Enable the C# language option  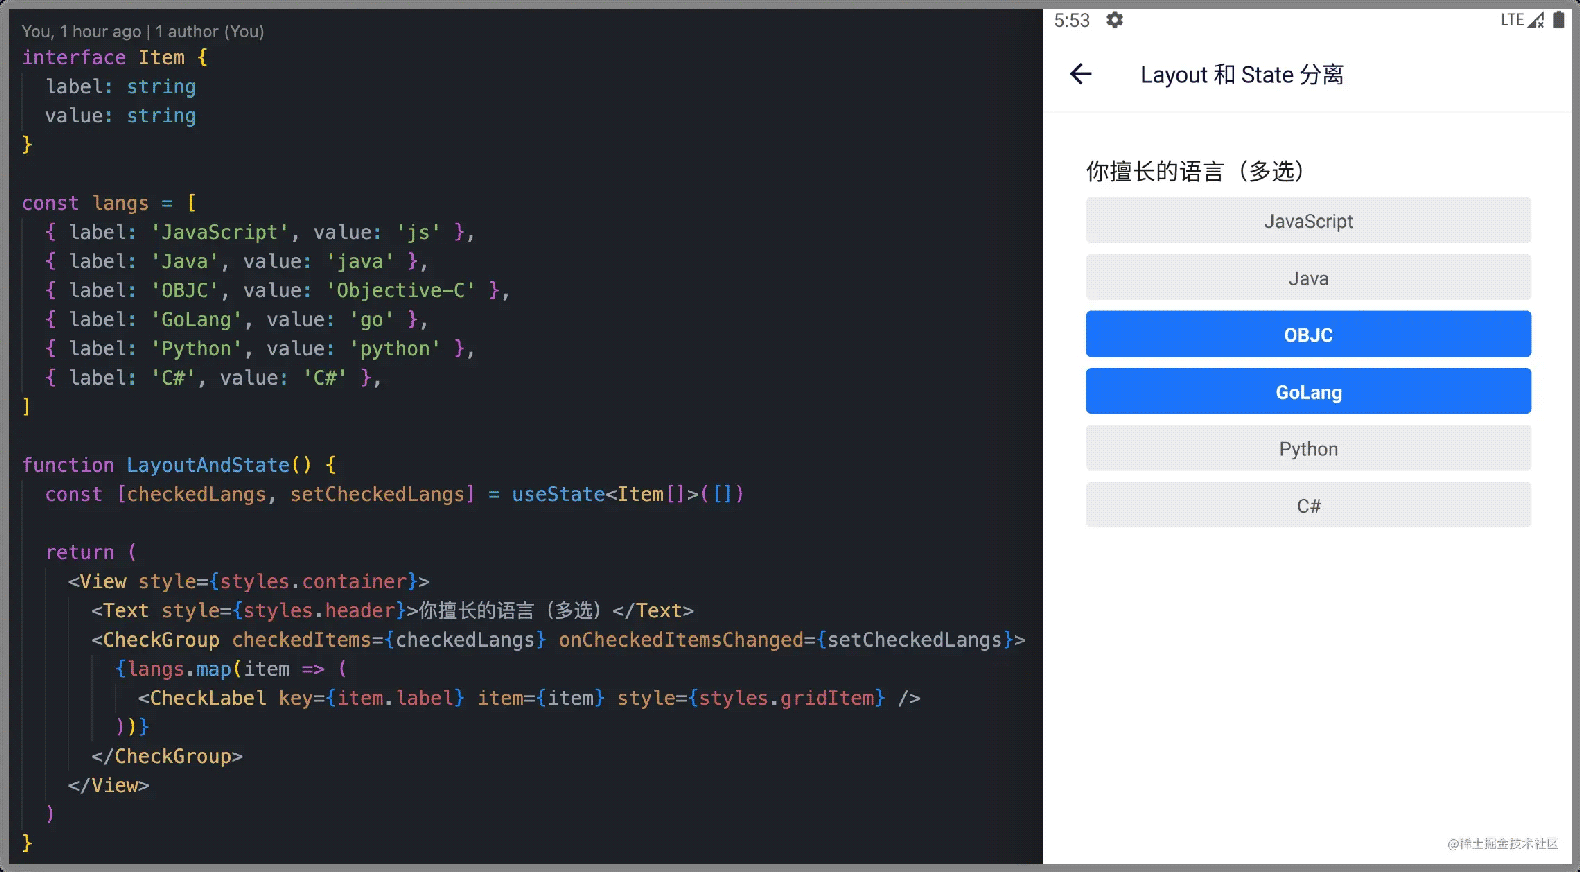1308,506
